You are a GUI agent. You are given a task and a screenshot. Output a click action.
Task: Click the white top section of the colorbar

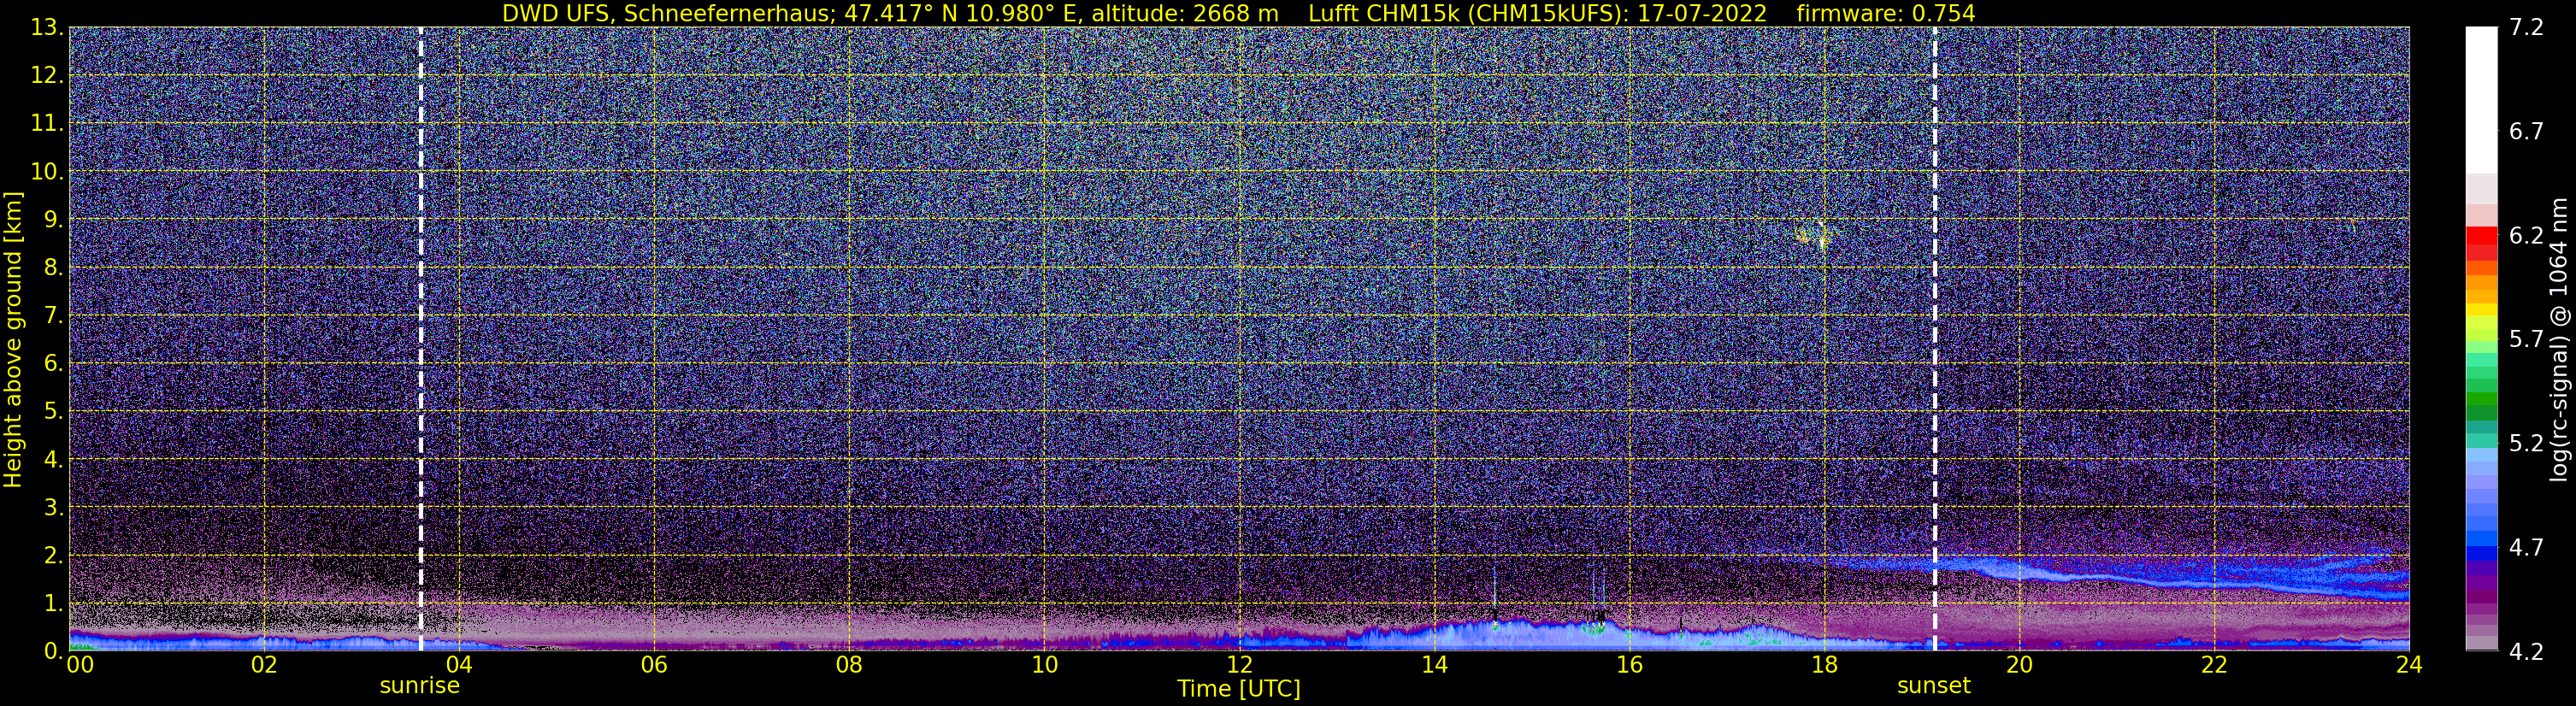2481,100
